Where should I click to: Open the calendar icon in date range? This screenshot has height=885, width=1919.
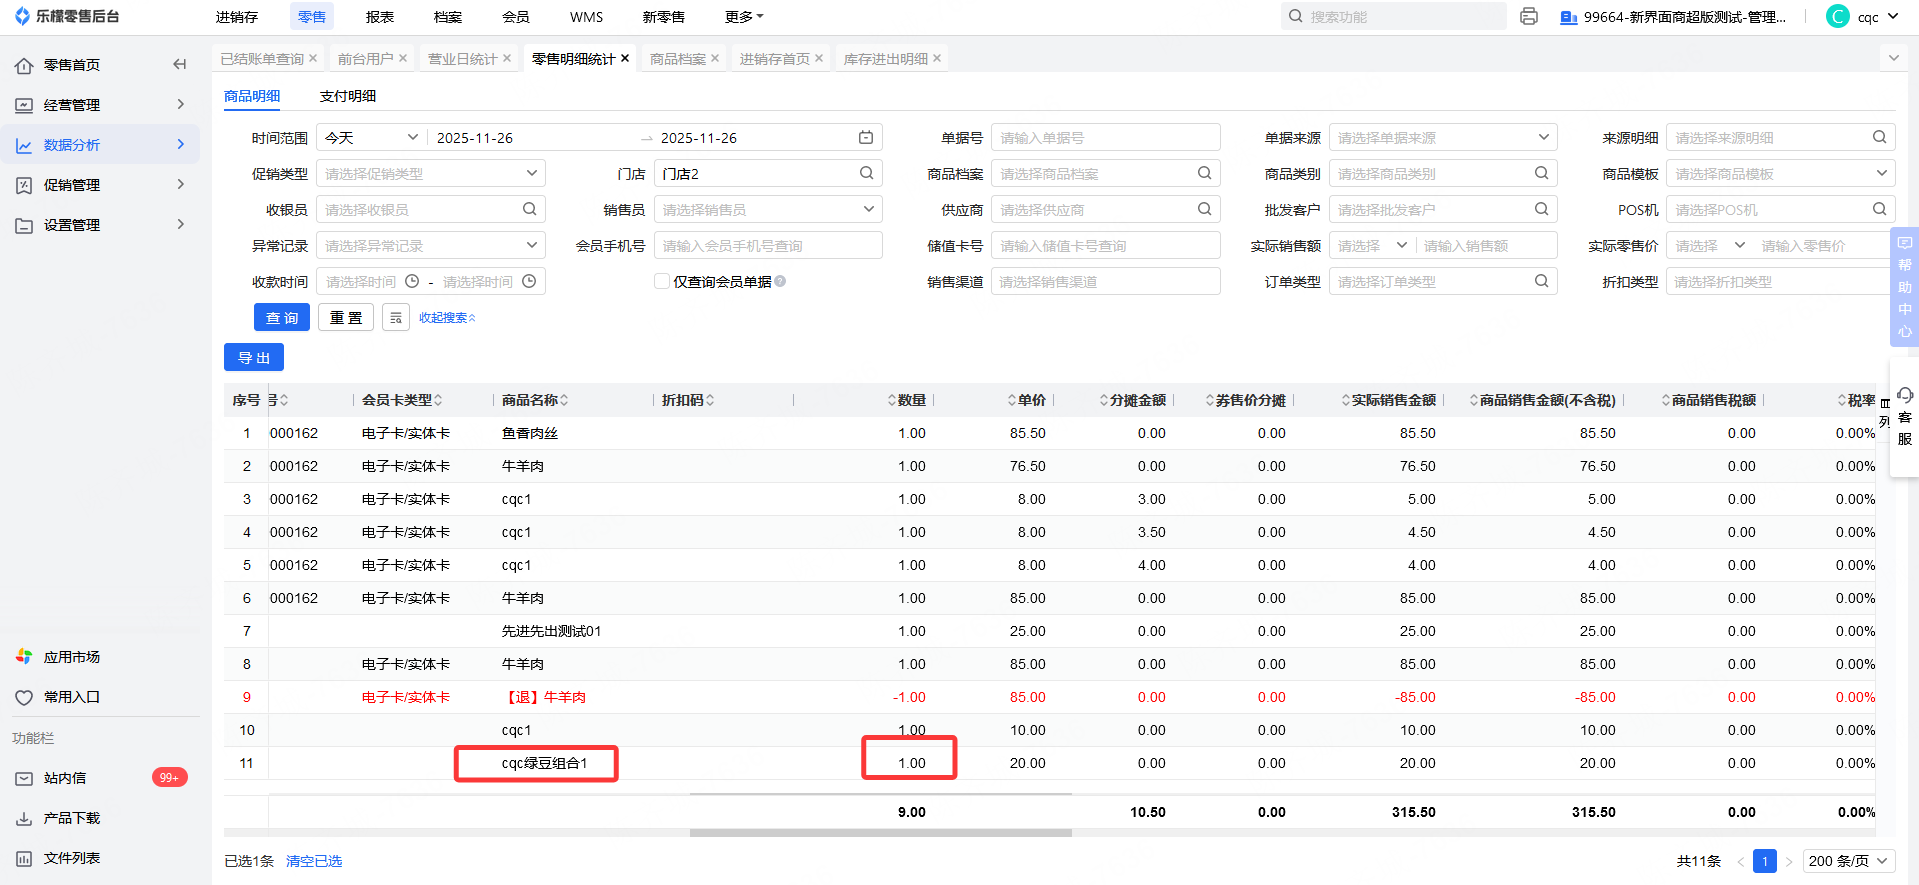pyautogui.click(x=866, y=138)
